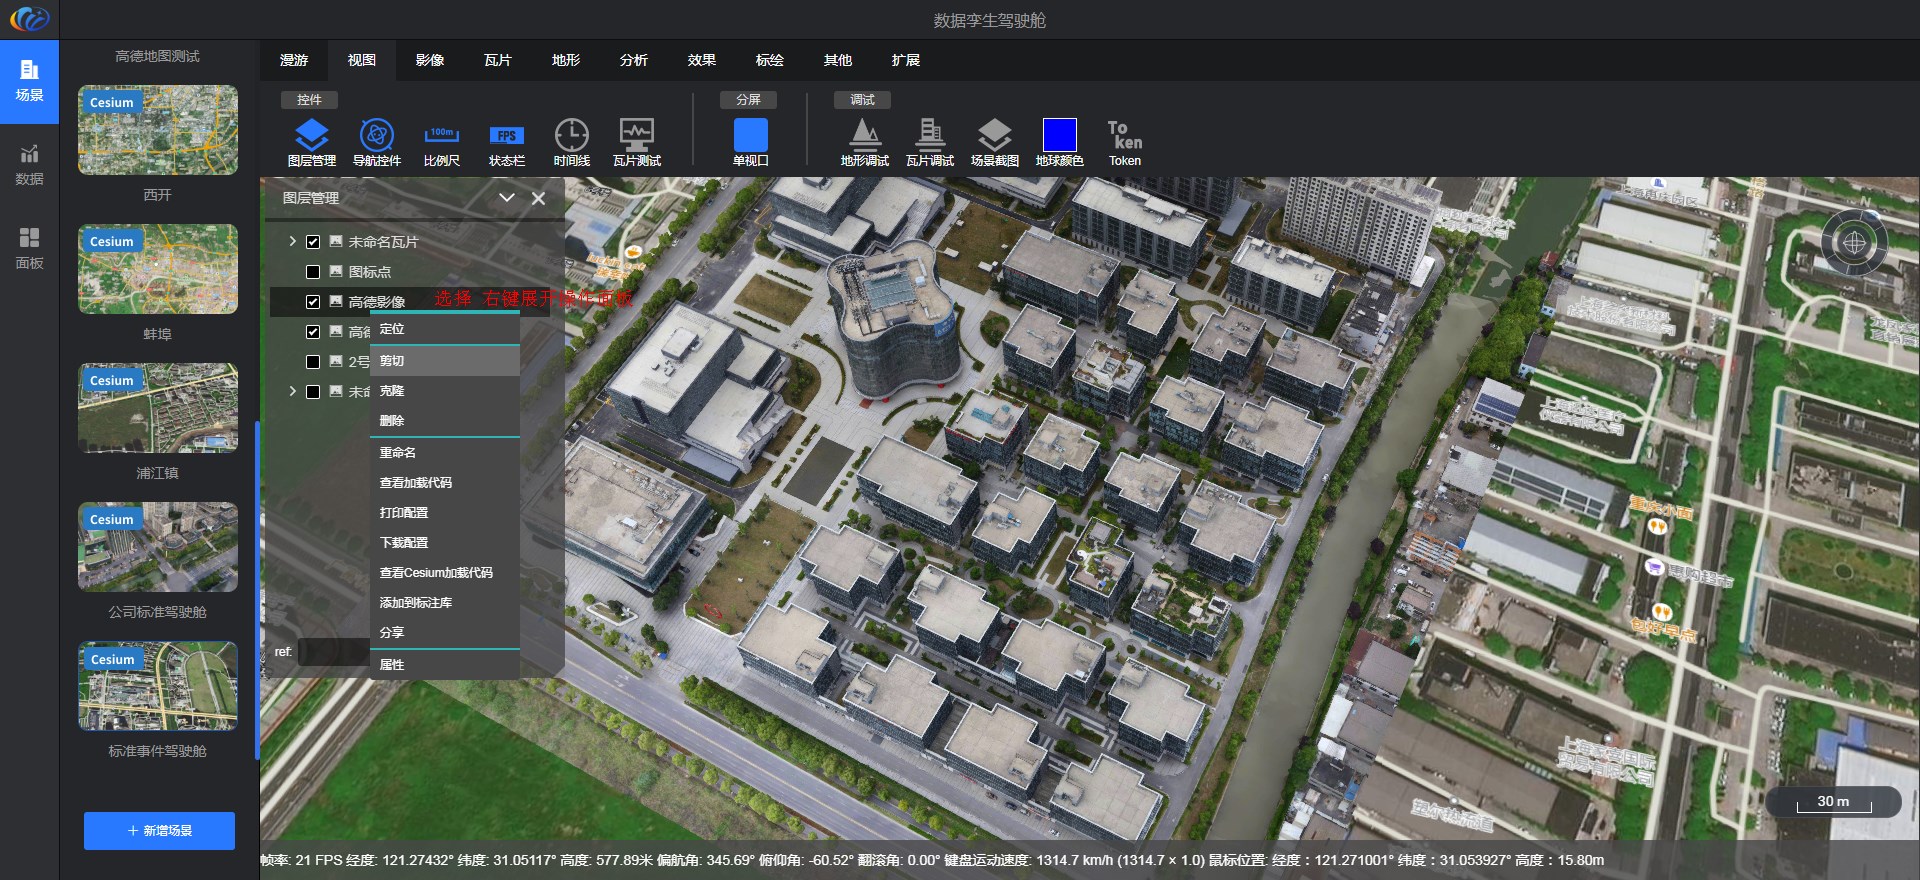Launch the 瓦片测试 tile test tool
The image size is (1920, 880).
[636, 136]
